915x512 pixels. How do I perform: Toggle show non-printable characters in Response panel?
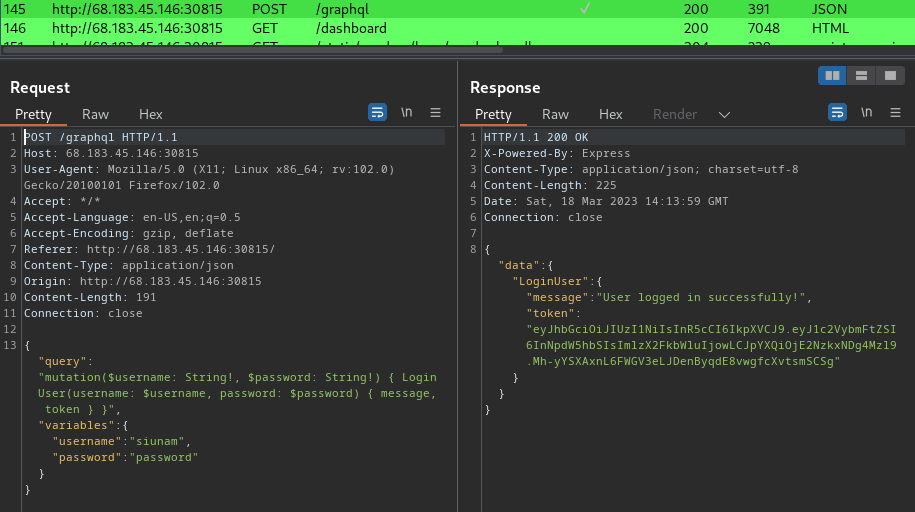[867, 112]
